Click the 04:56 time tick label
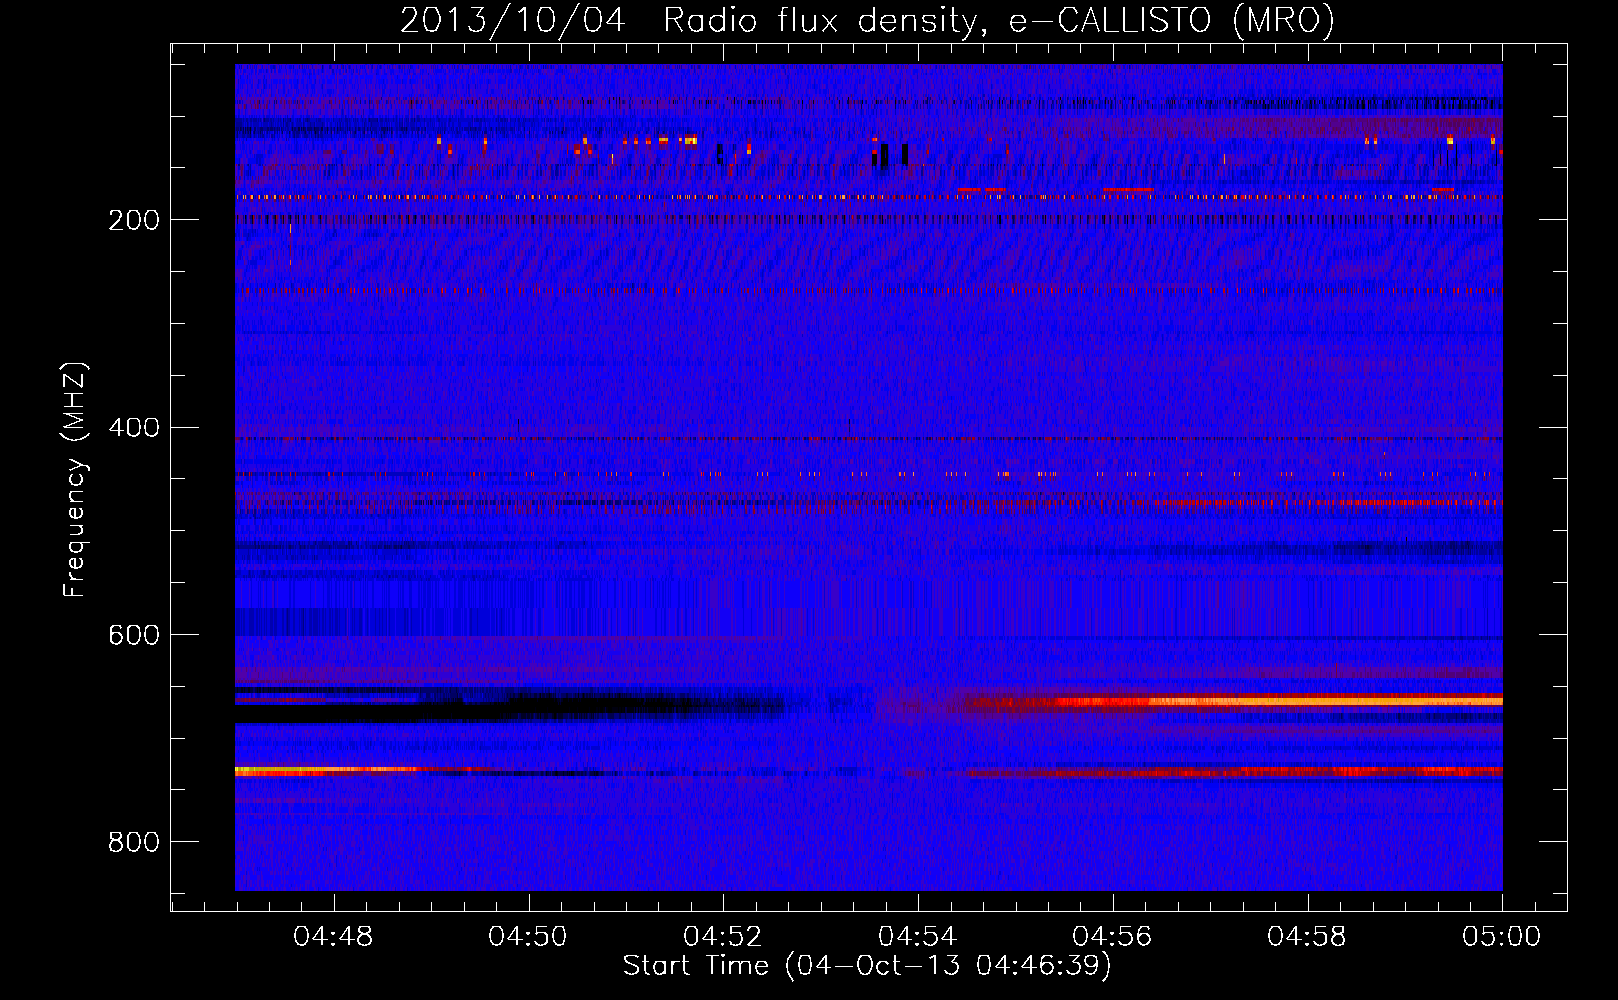The image size is (1618, 1000). (x=1112, y=937)
